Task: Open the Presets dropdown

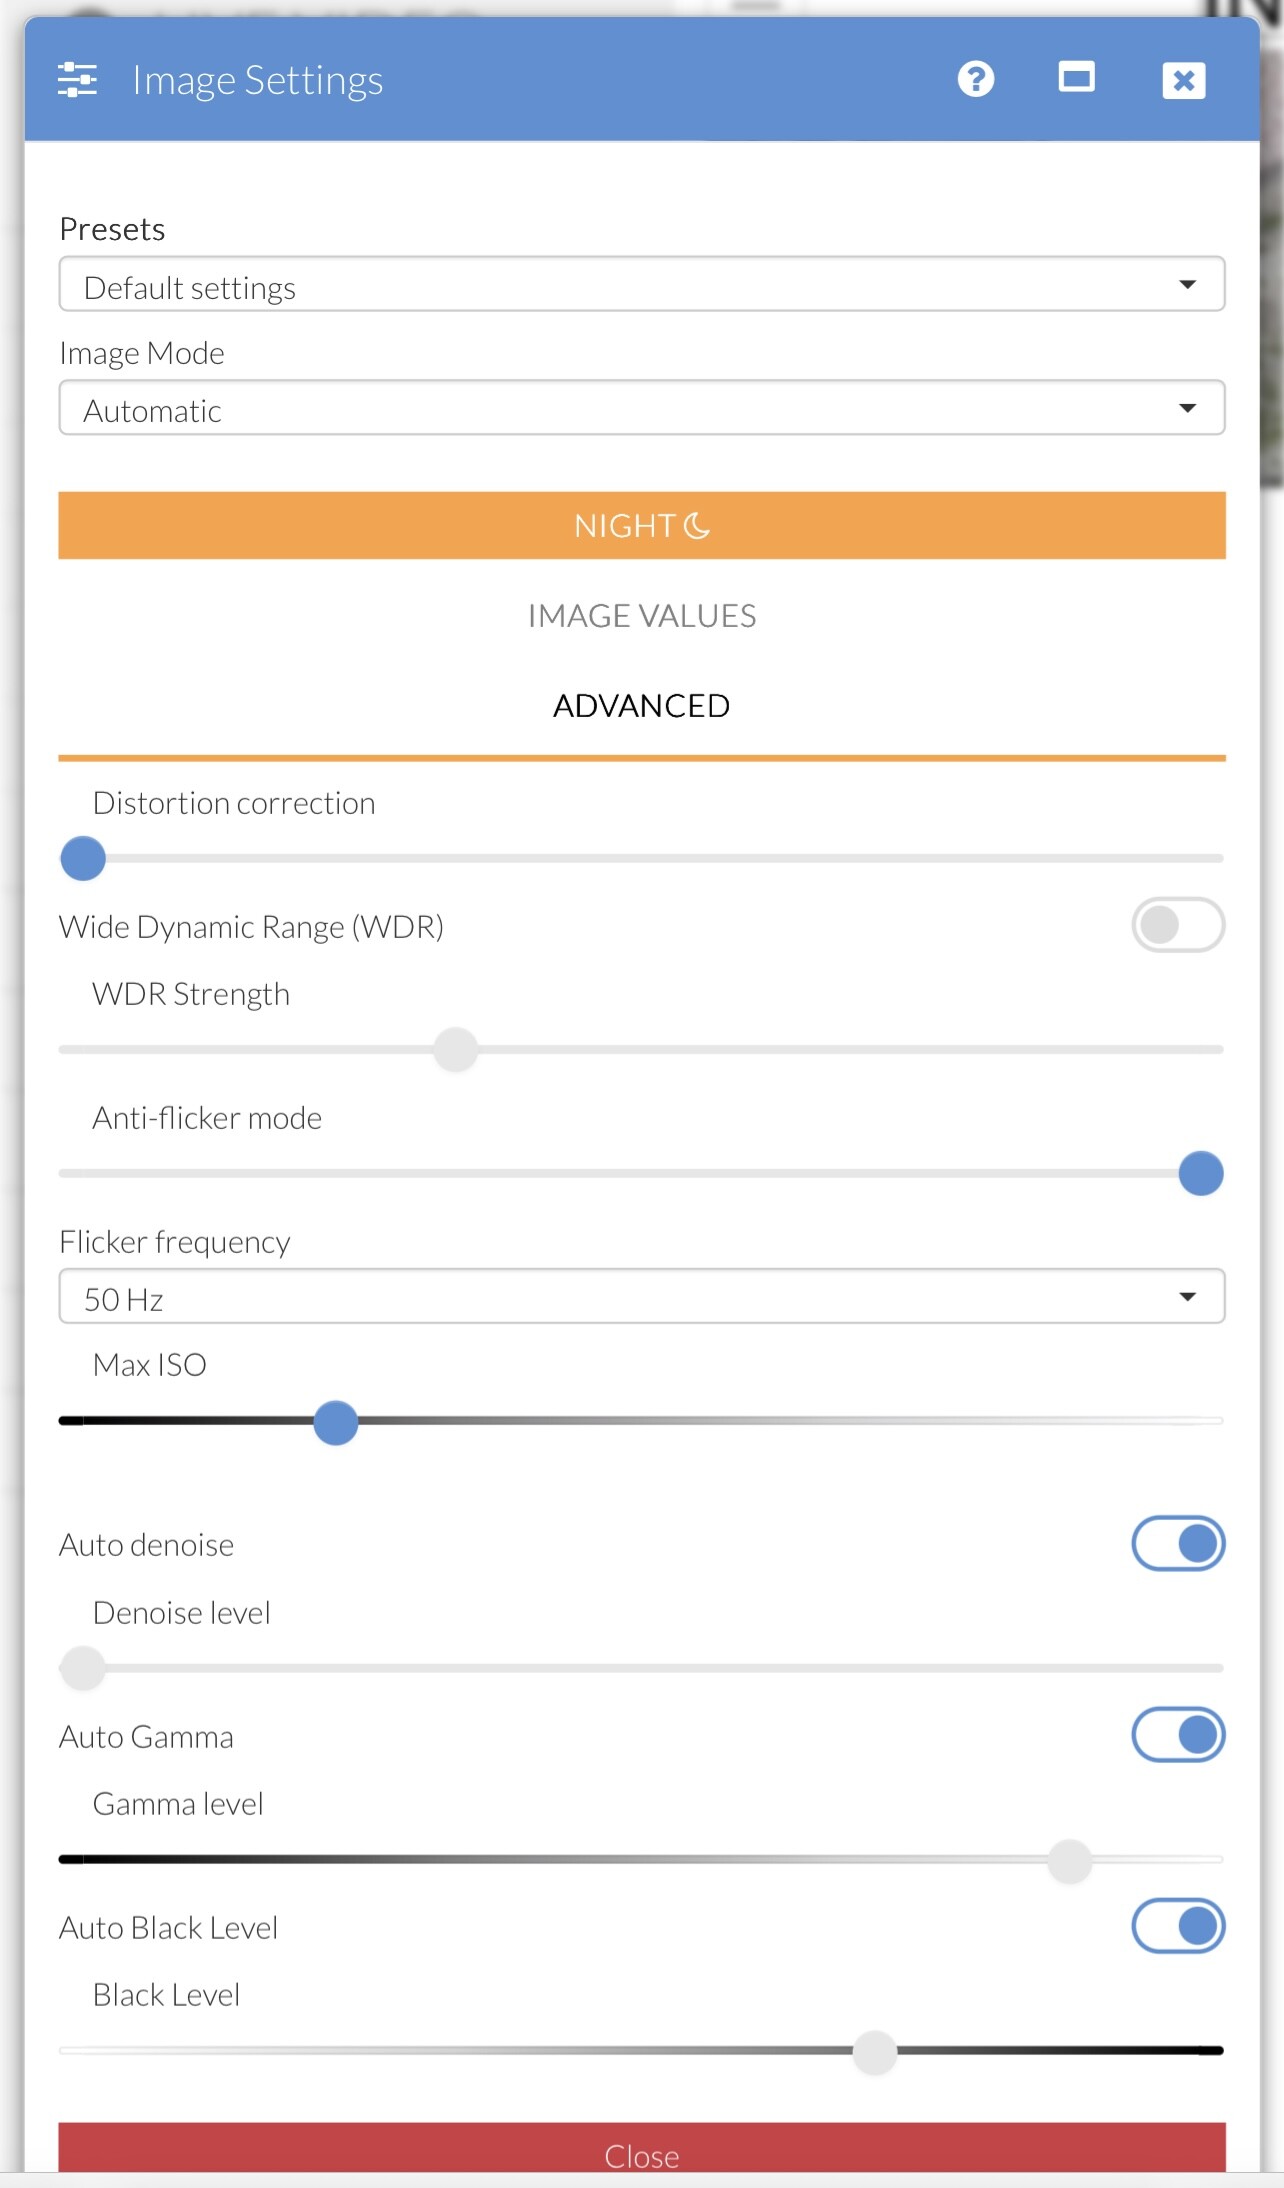Action: 642,285
